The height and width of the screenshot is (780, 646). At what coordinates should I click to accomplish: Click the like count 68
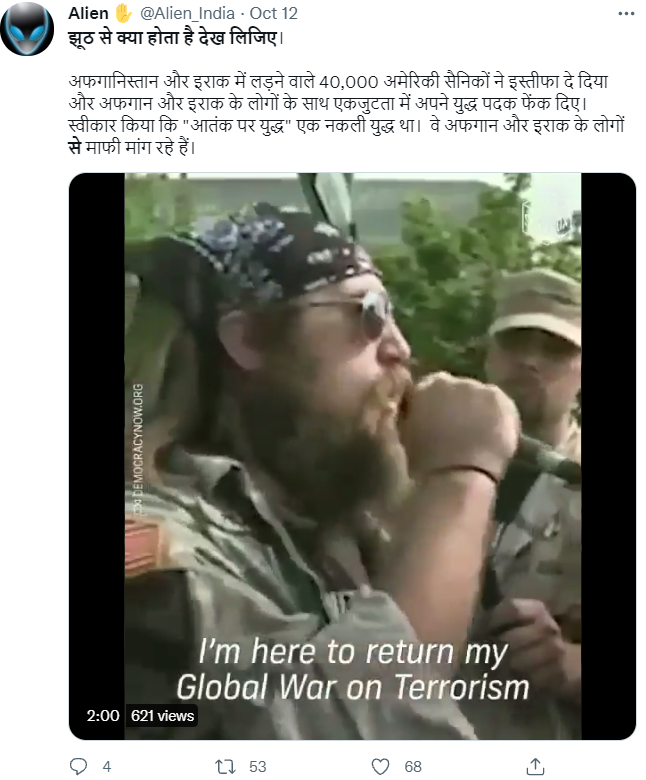click(x=413, y=767)
